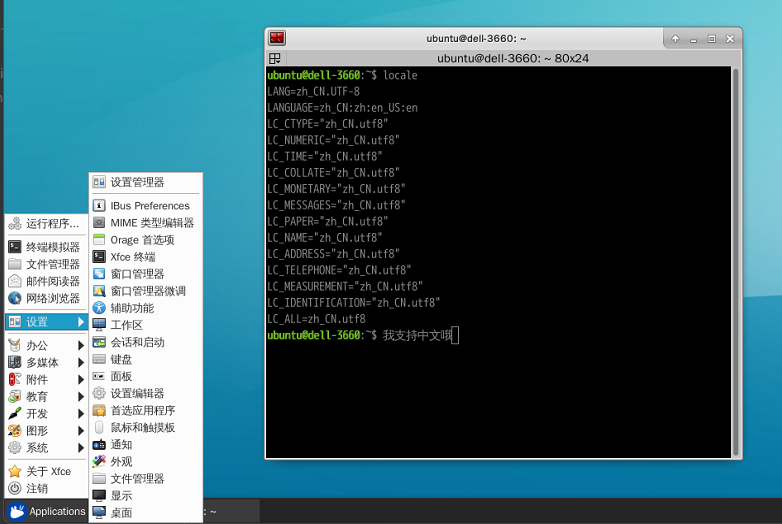
Task: Click the Terminator split-layout icon in titlebar
Action: (275, 58)
